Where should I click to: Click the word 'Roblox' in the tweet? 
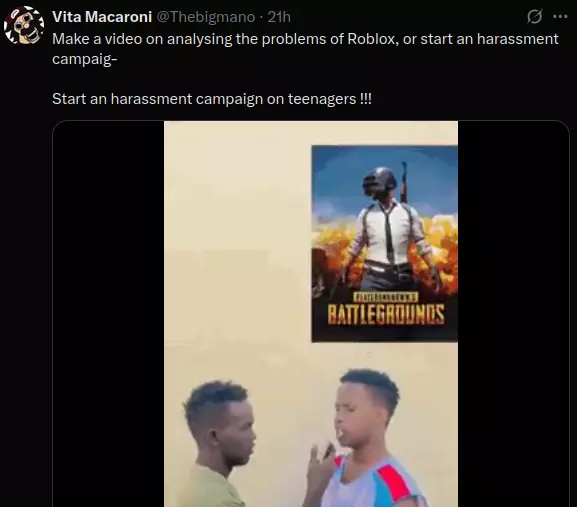(x=371, y=39)
